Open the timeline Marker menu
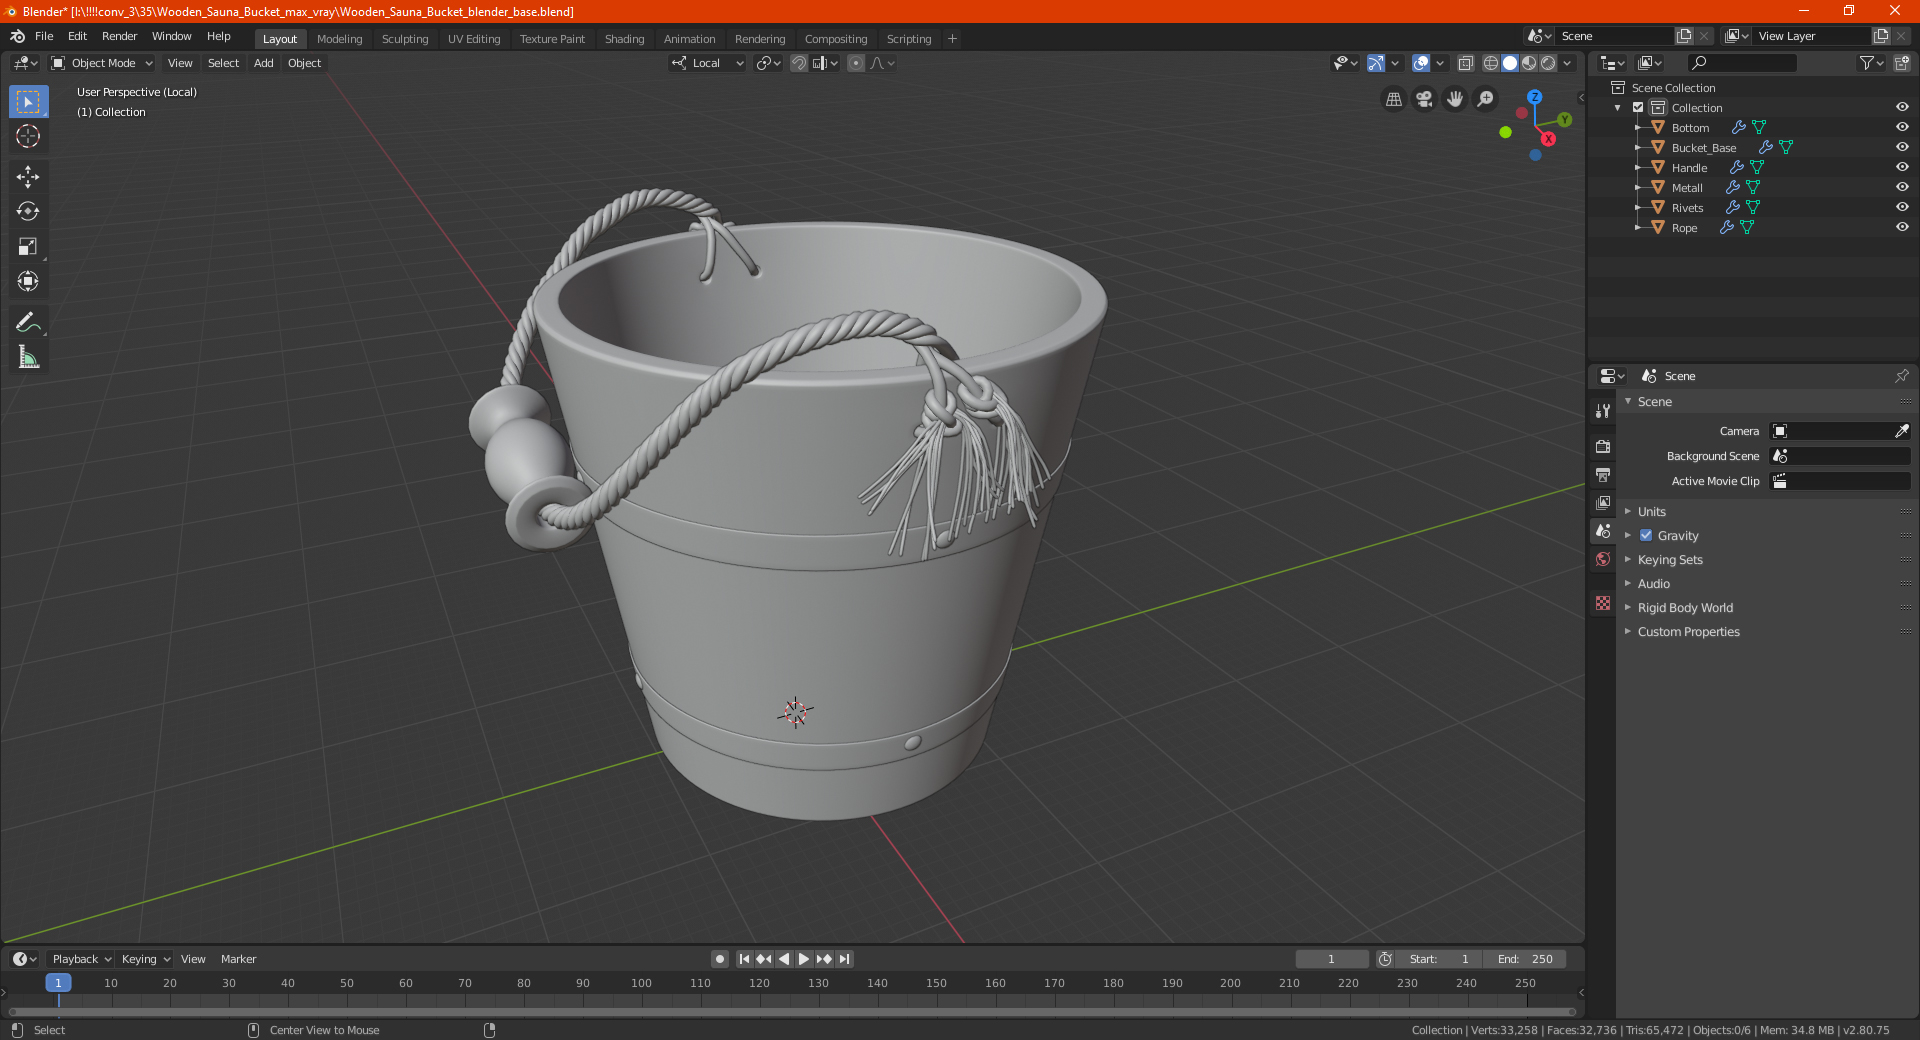 (x=238, y=959)
